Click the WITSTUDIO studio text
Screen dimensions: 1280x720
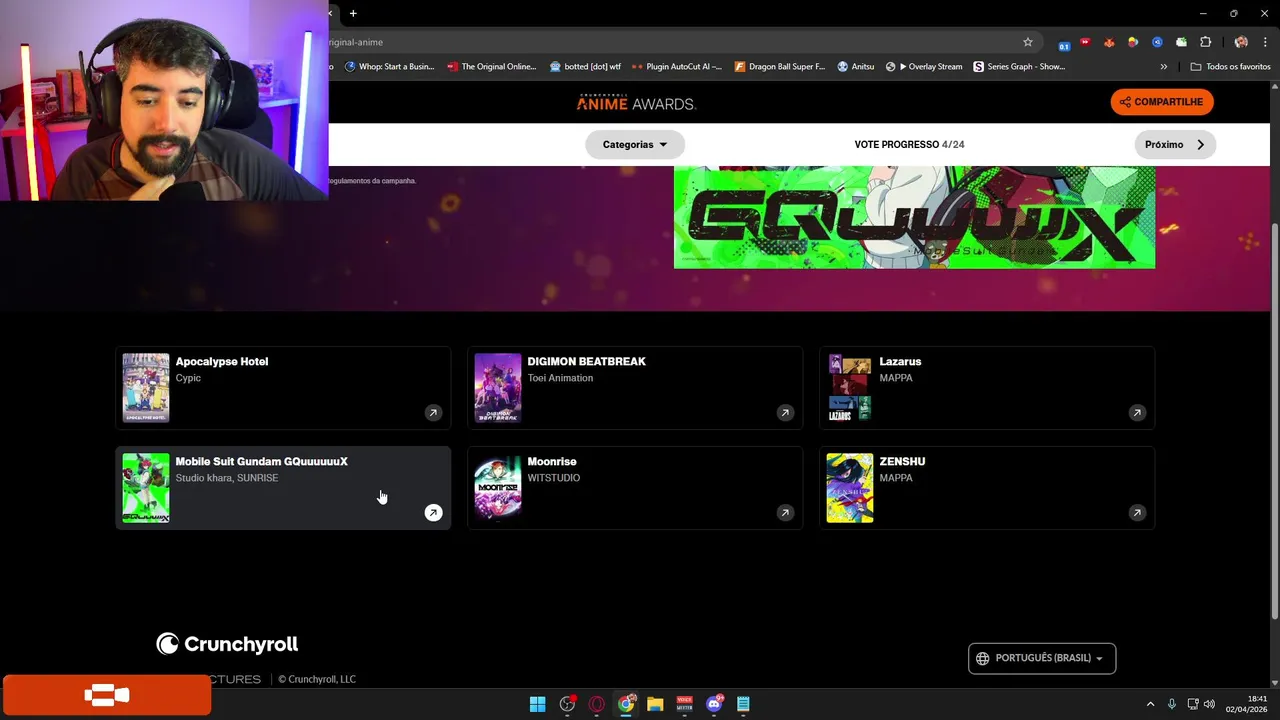(554, 478)
